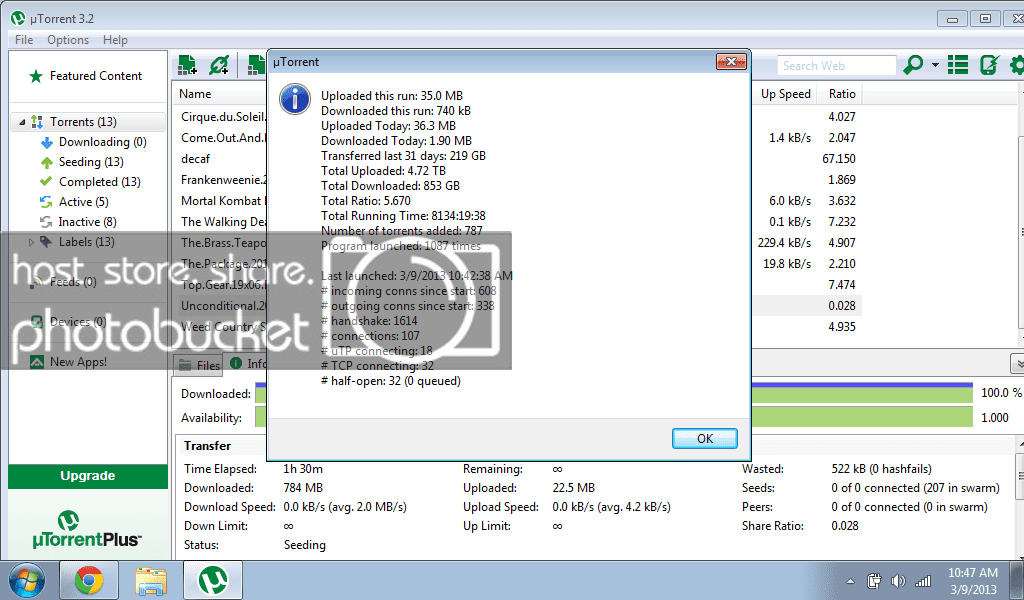This screenshot has height=600, width=1024.
Task: Click the µTorrent taskbar button
Action: (213, 580)
